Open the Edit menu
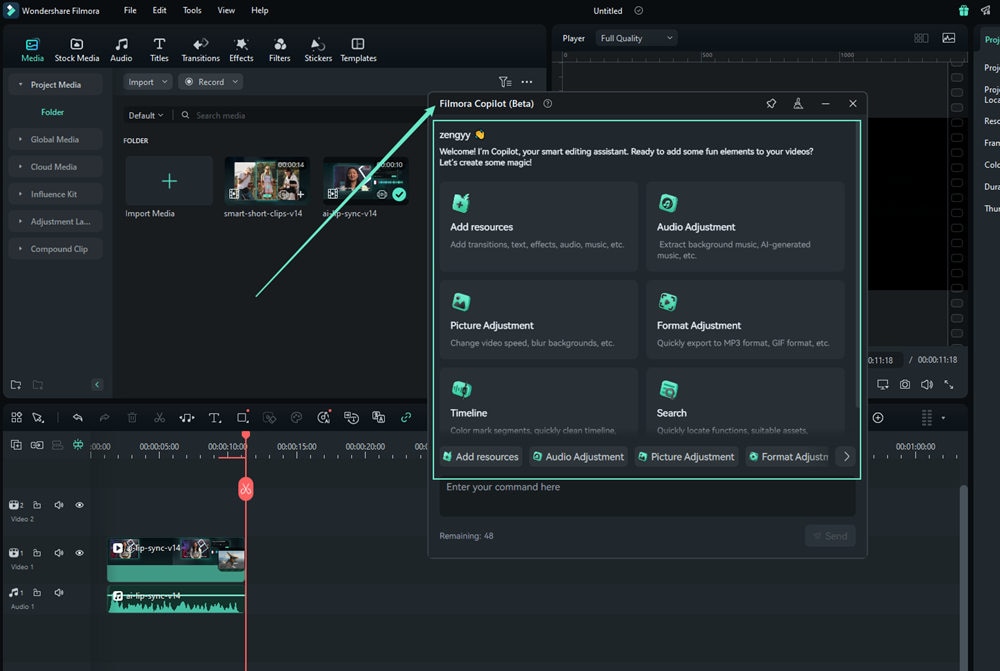This screenshot has height=671, width=1000. [x=159, y=10]
